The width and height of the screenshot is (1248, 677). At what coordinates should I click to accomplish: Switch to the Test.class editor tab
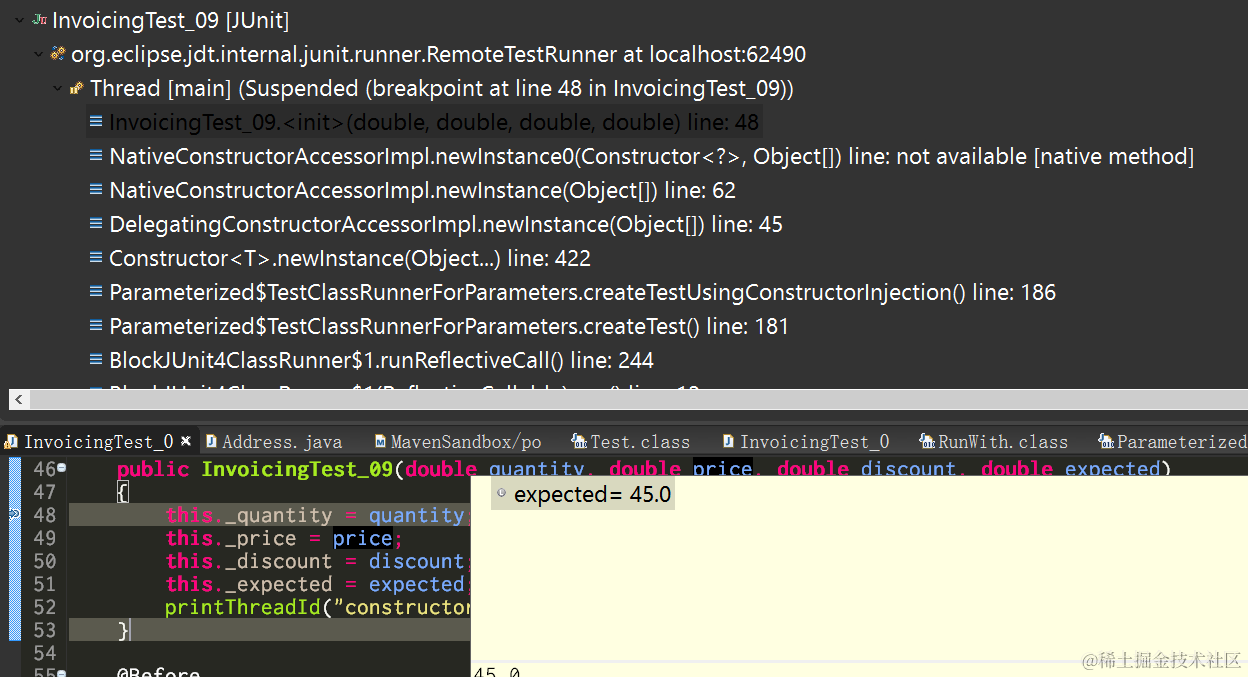pyautogui.click(x=631, y=441)
